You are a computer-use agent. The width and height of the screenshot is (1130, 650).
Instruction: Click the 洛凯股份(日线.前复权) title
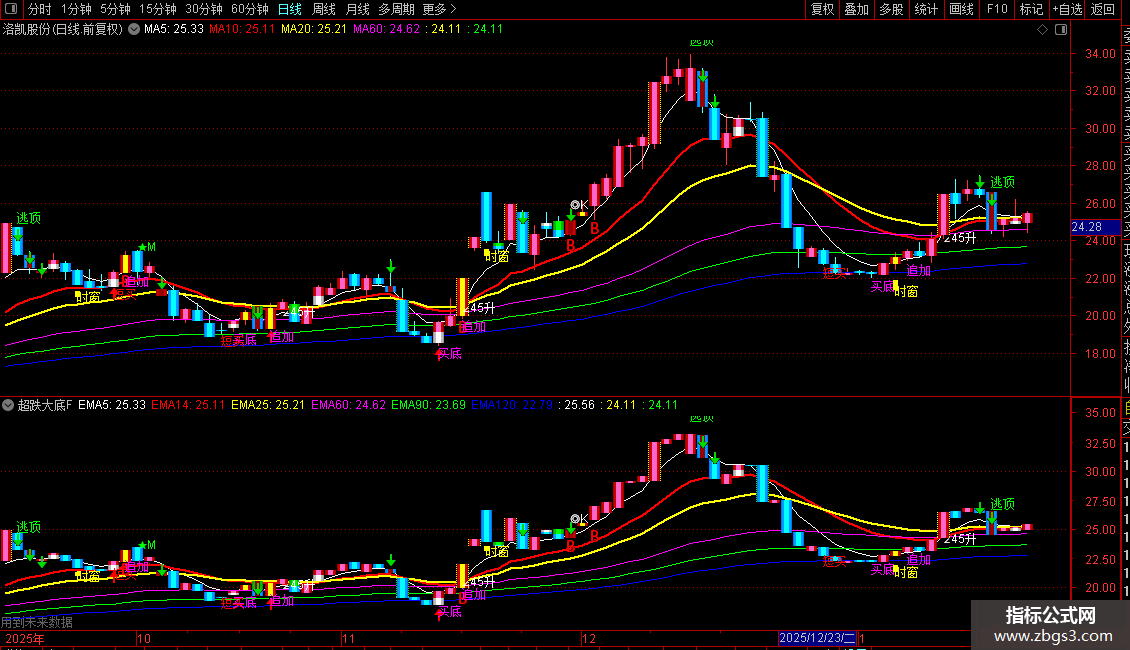(x=63, y=30)
